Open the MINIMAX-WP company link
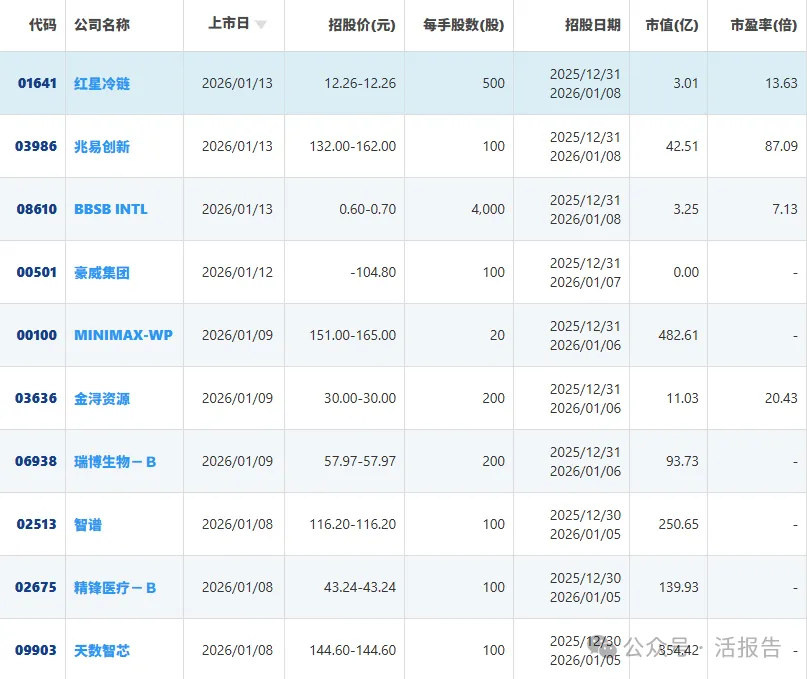The height and width of the screenshot is (679, 807). [x=123, y=335]
